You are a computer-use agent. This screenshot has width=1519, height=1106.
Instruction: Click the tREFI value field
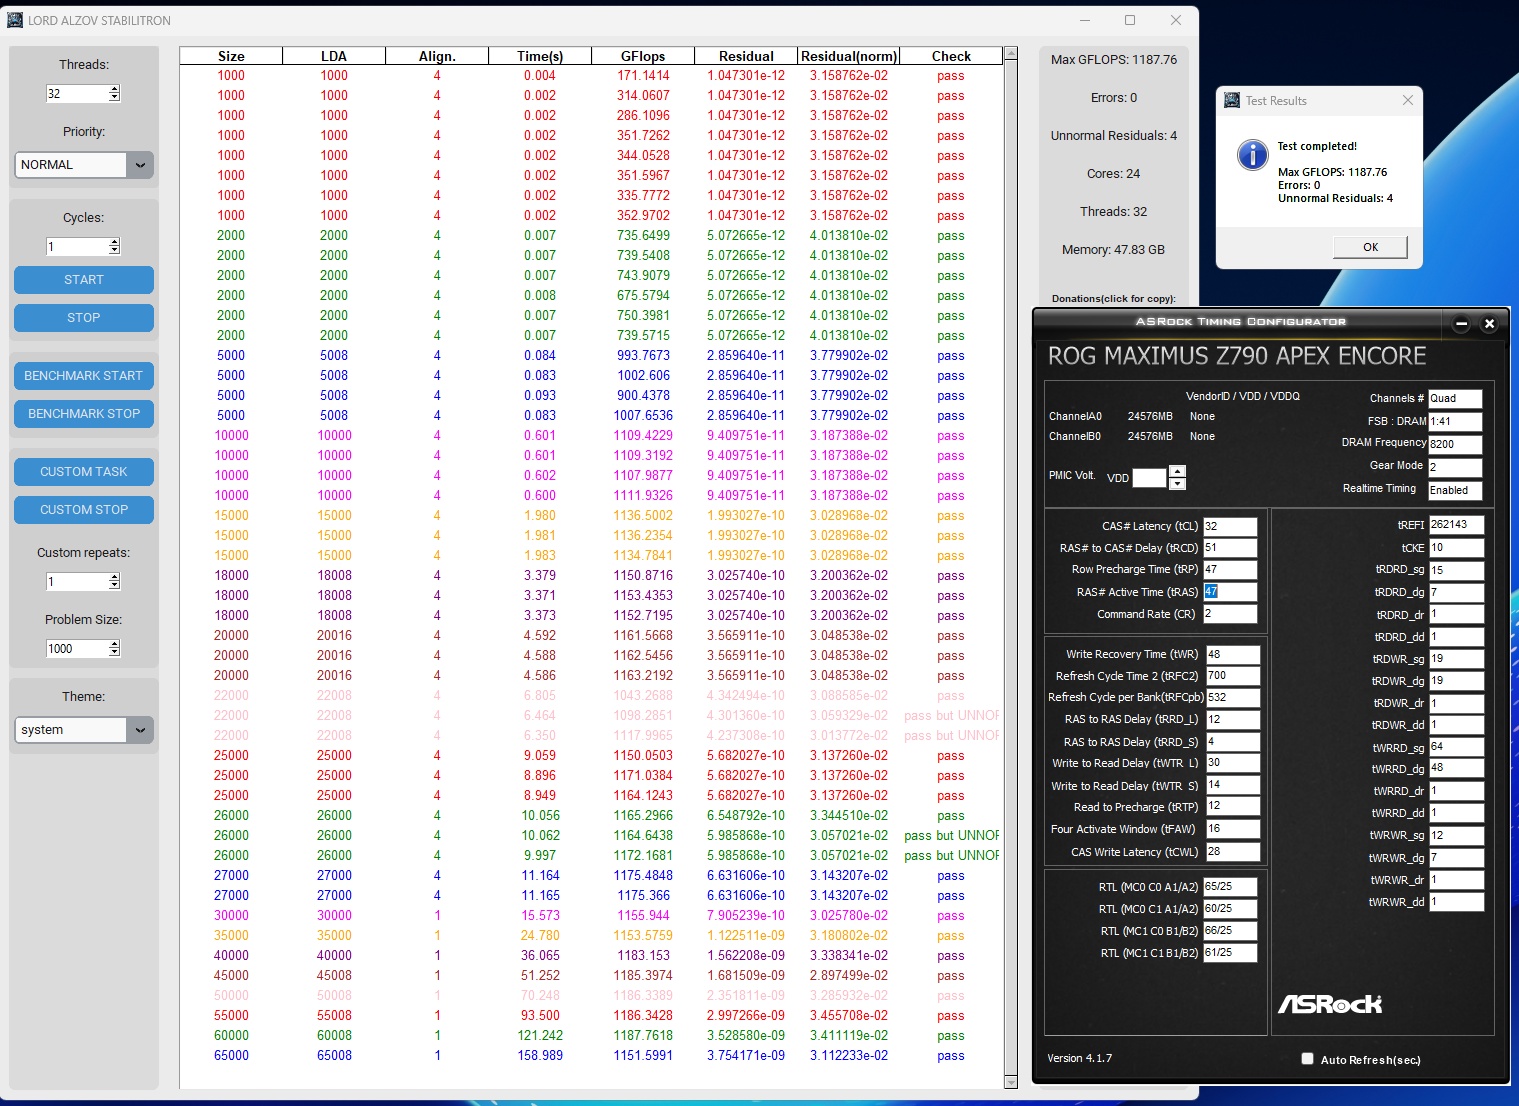tap(1456, 525)
